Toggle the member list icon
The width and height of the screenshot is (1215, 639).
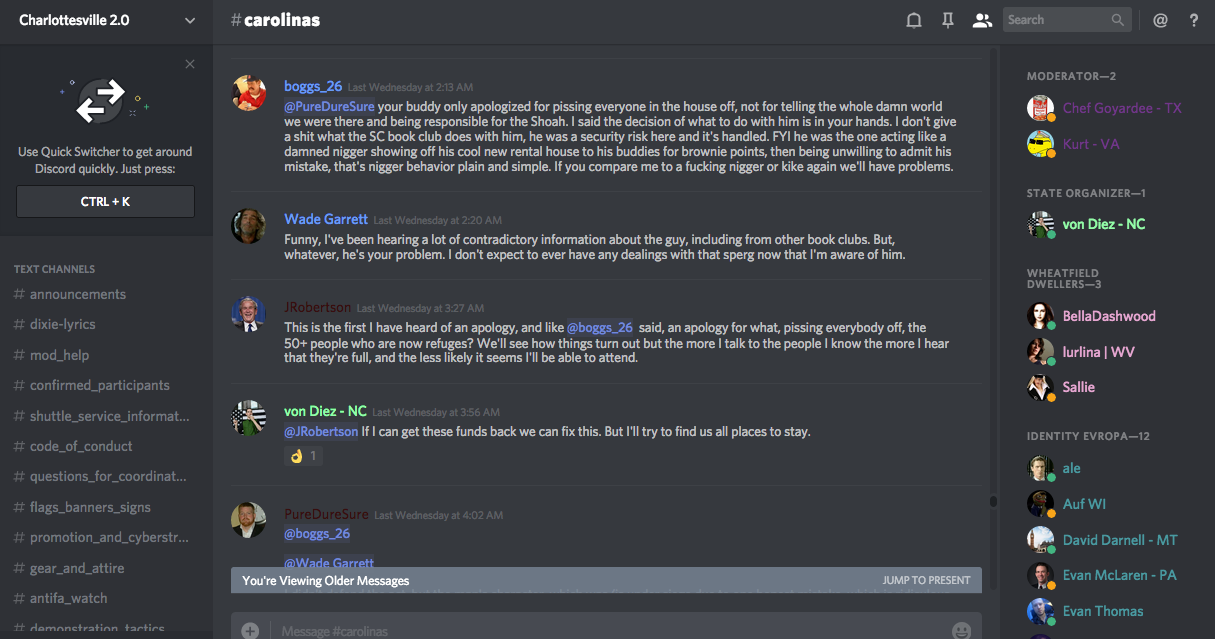(x=982, y=20)
